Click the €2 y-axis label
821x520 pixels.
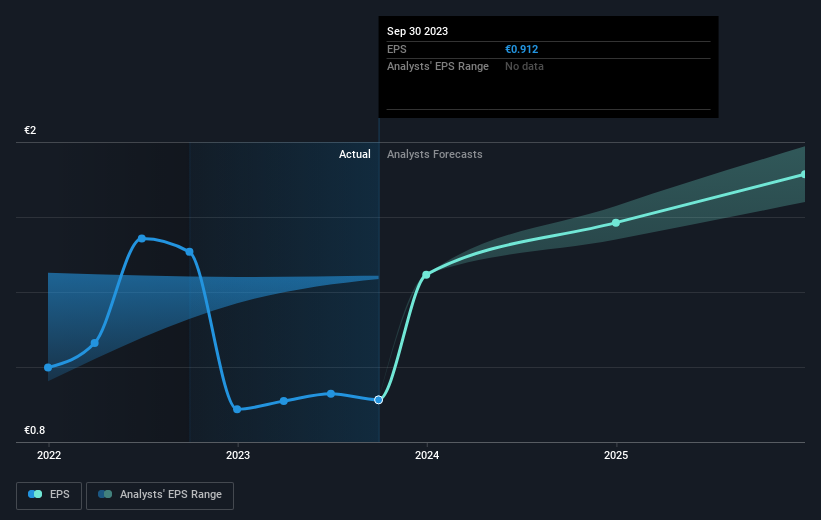30,130
